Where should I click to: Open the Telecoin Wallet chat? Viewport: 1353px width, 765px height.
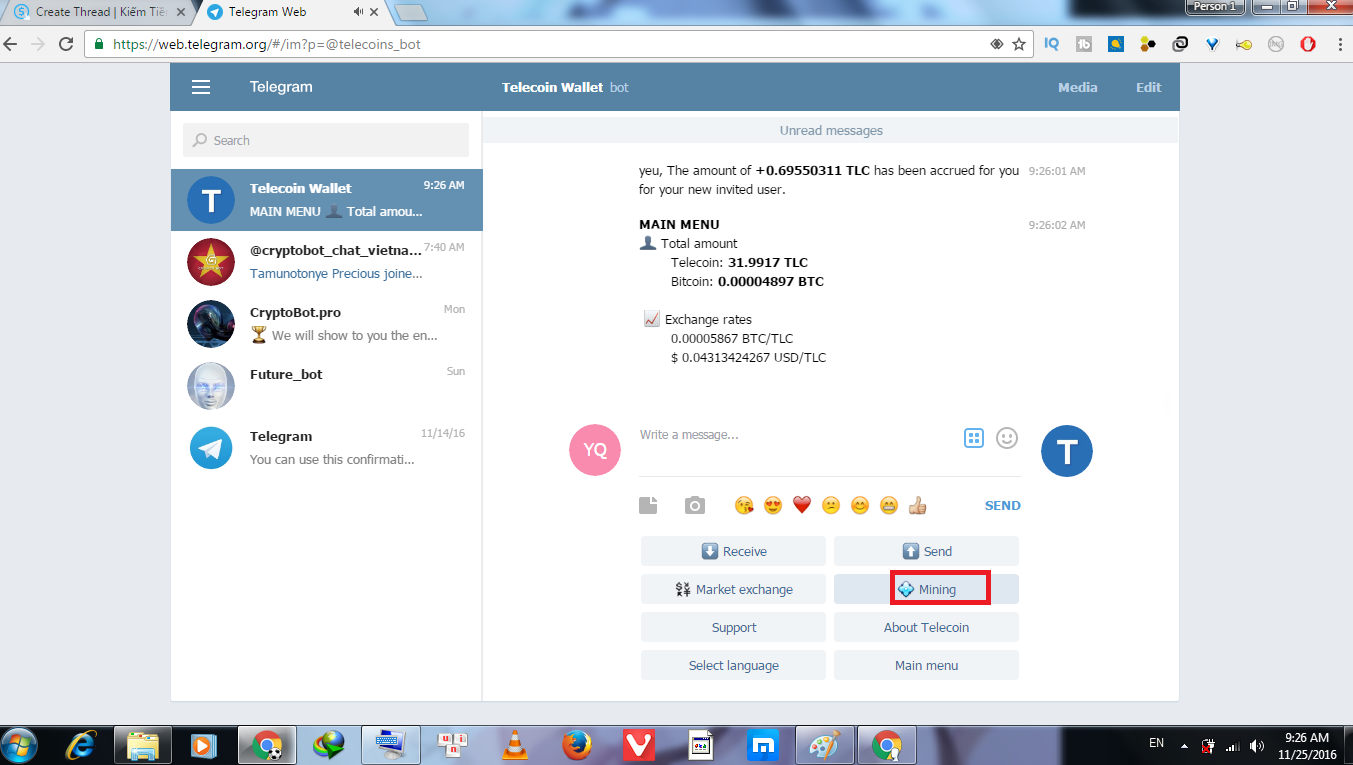tap(327, 199)
